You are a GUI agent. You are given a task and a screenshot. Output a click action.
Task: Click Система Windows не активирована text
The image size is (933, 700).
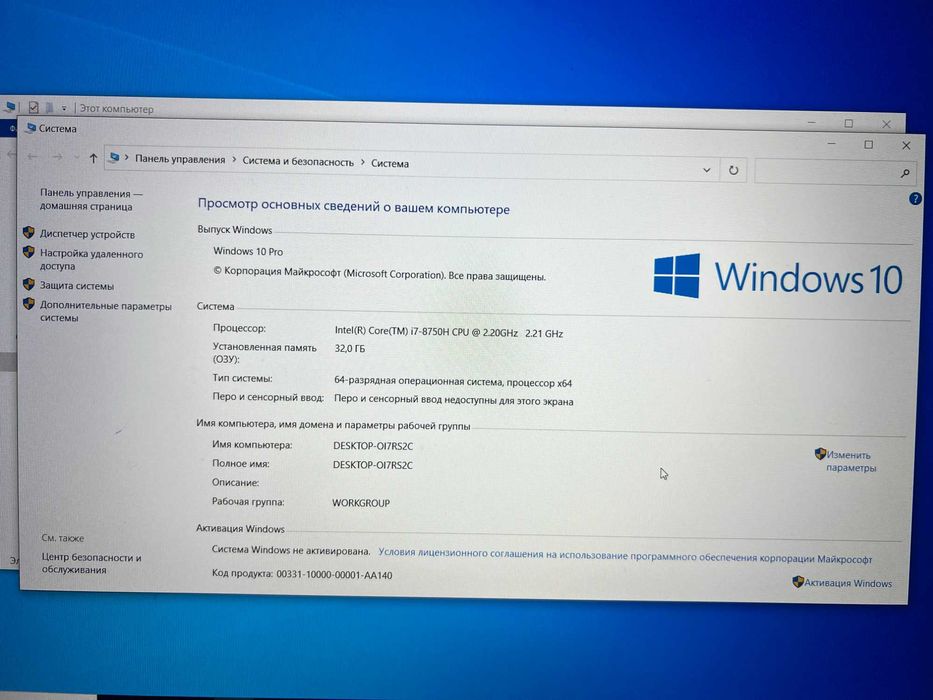tap(291, 551)
